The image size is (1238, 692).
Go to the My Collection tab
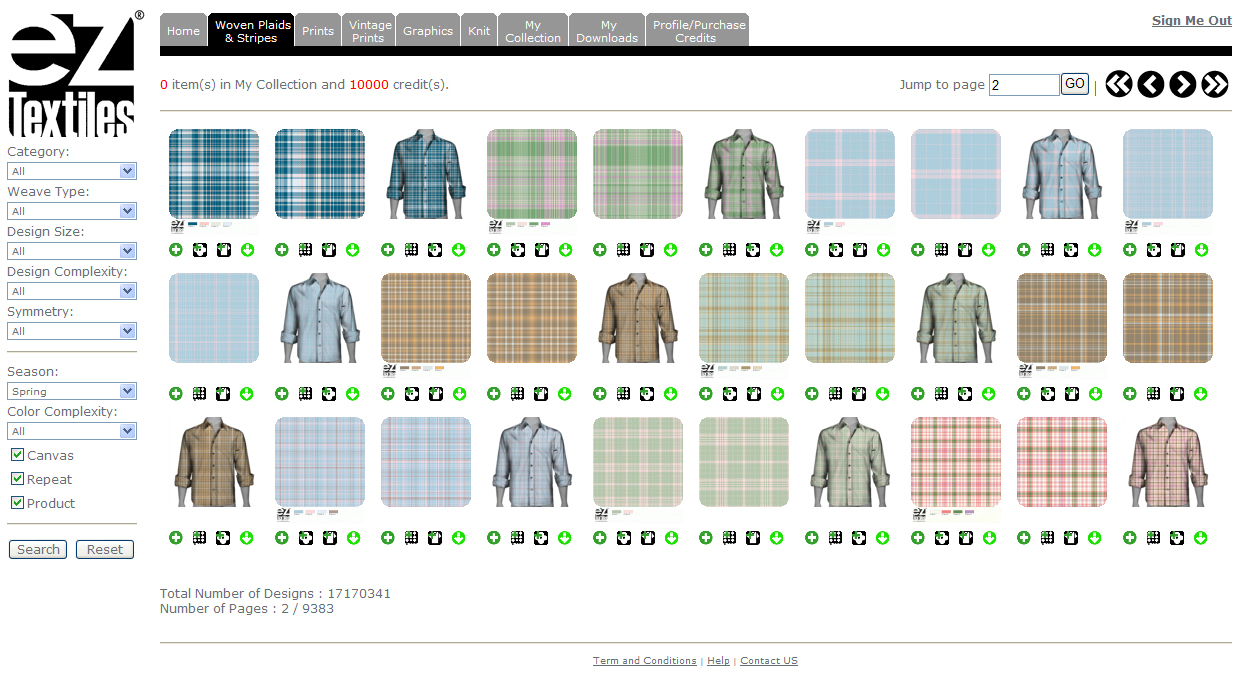tap(533, 30)
